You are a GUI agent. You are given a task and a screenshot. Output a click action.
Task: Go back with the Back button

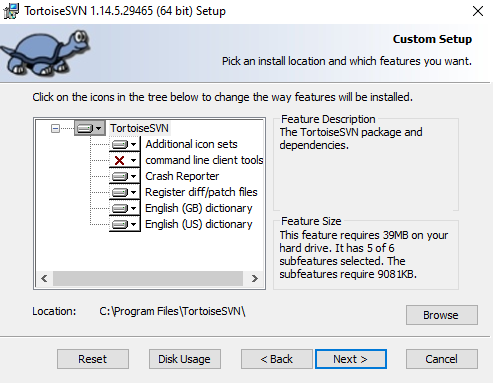pos(277,359)
